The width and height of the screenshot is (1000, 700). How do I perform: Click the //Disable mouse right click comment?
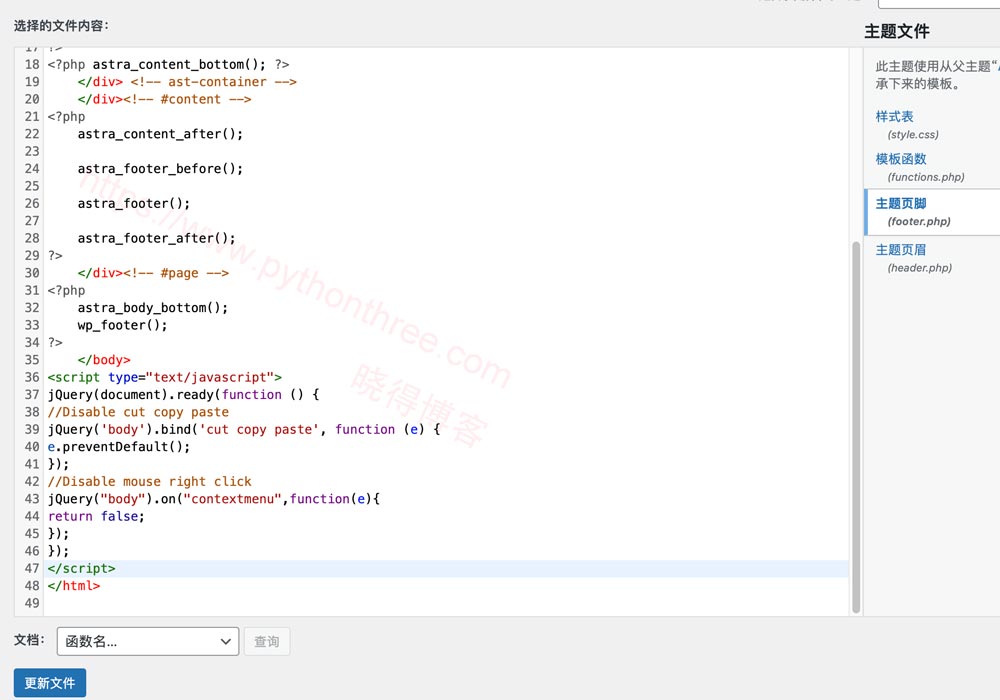(150, 481)
